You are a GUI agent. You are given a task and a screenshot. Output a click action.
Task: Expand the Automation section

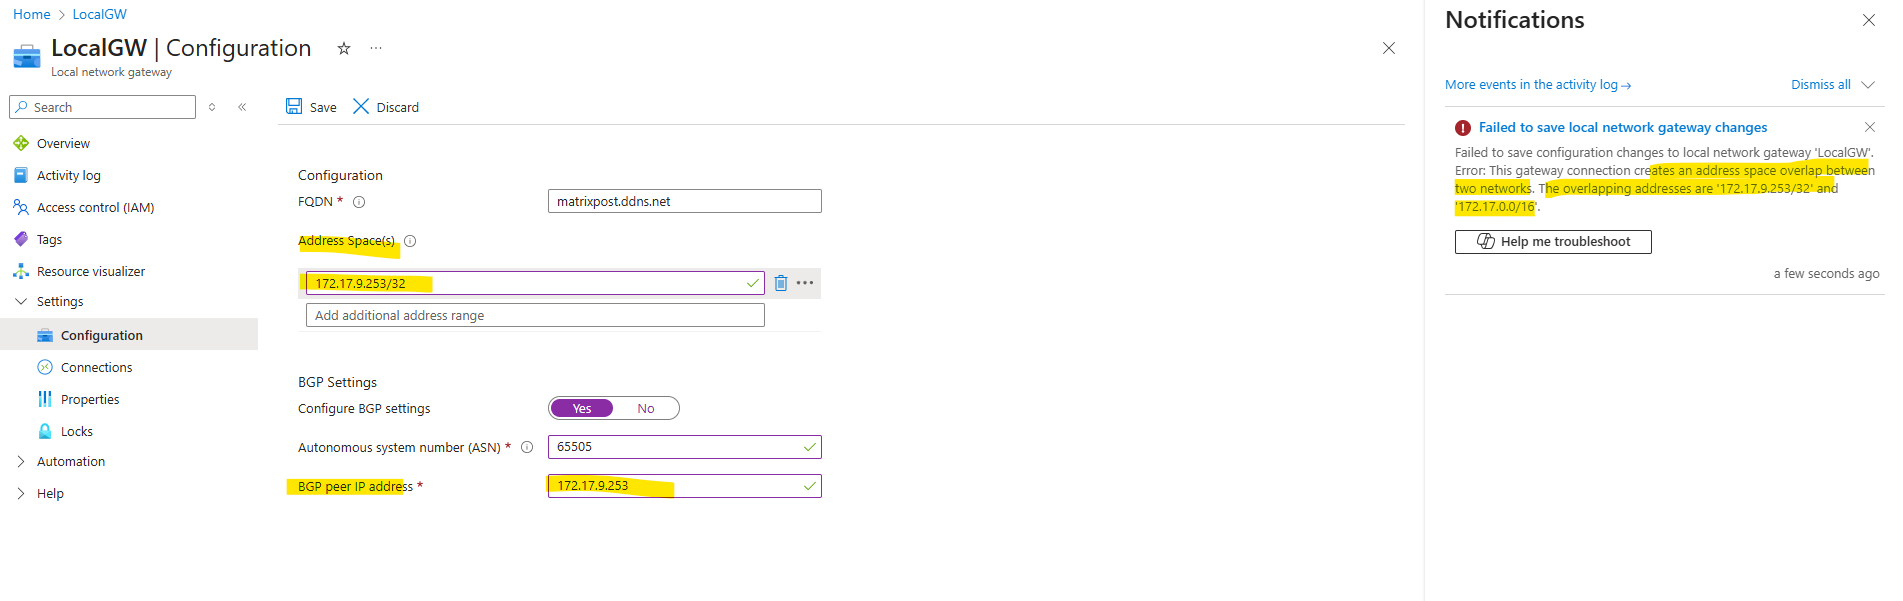pyautogui.click(x=21, y=461)
